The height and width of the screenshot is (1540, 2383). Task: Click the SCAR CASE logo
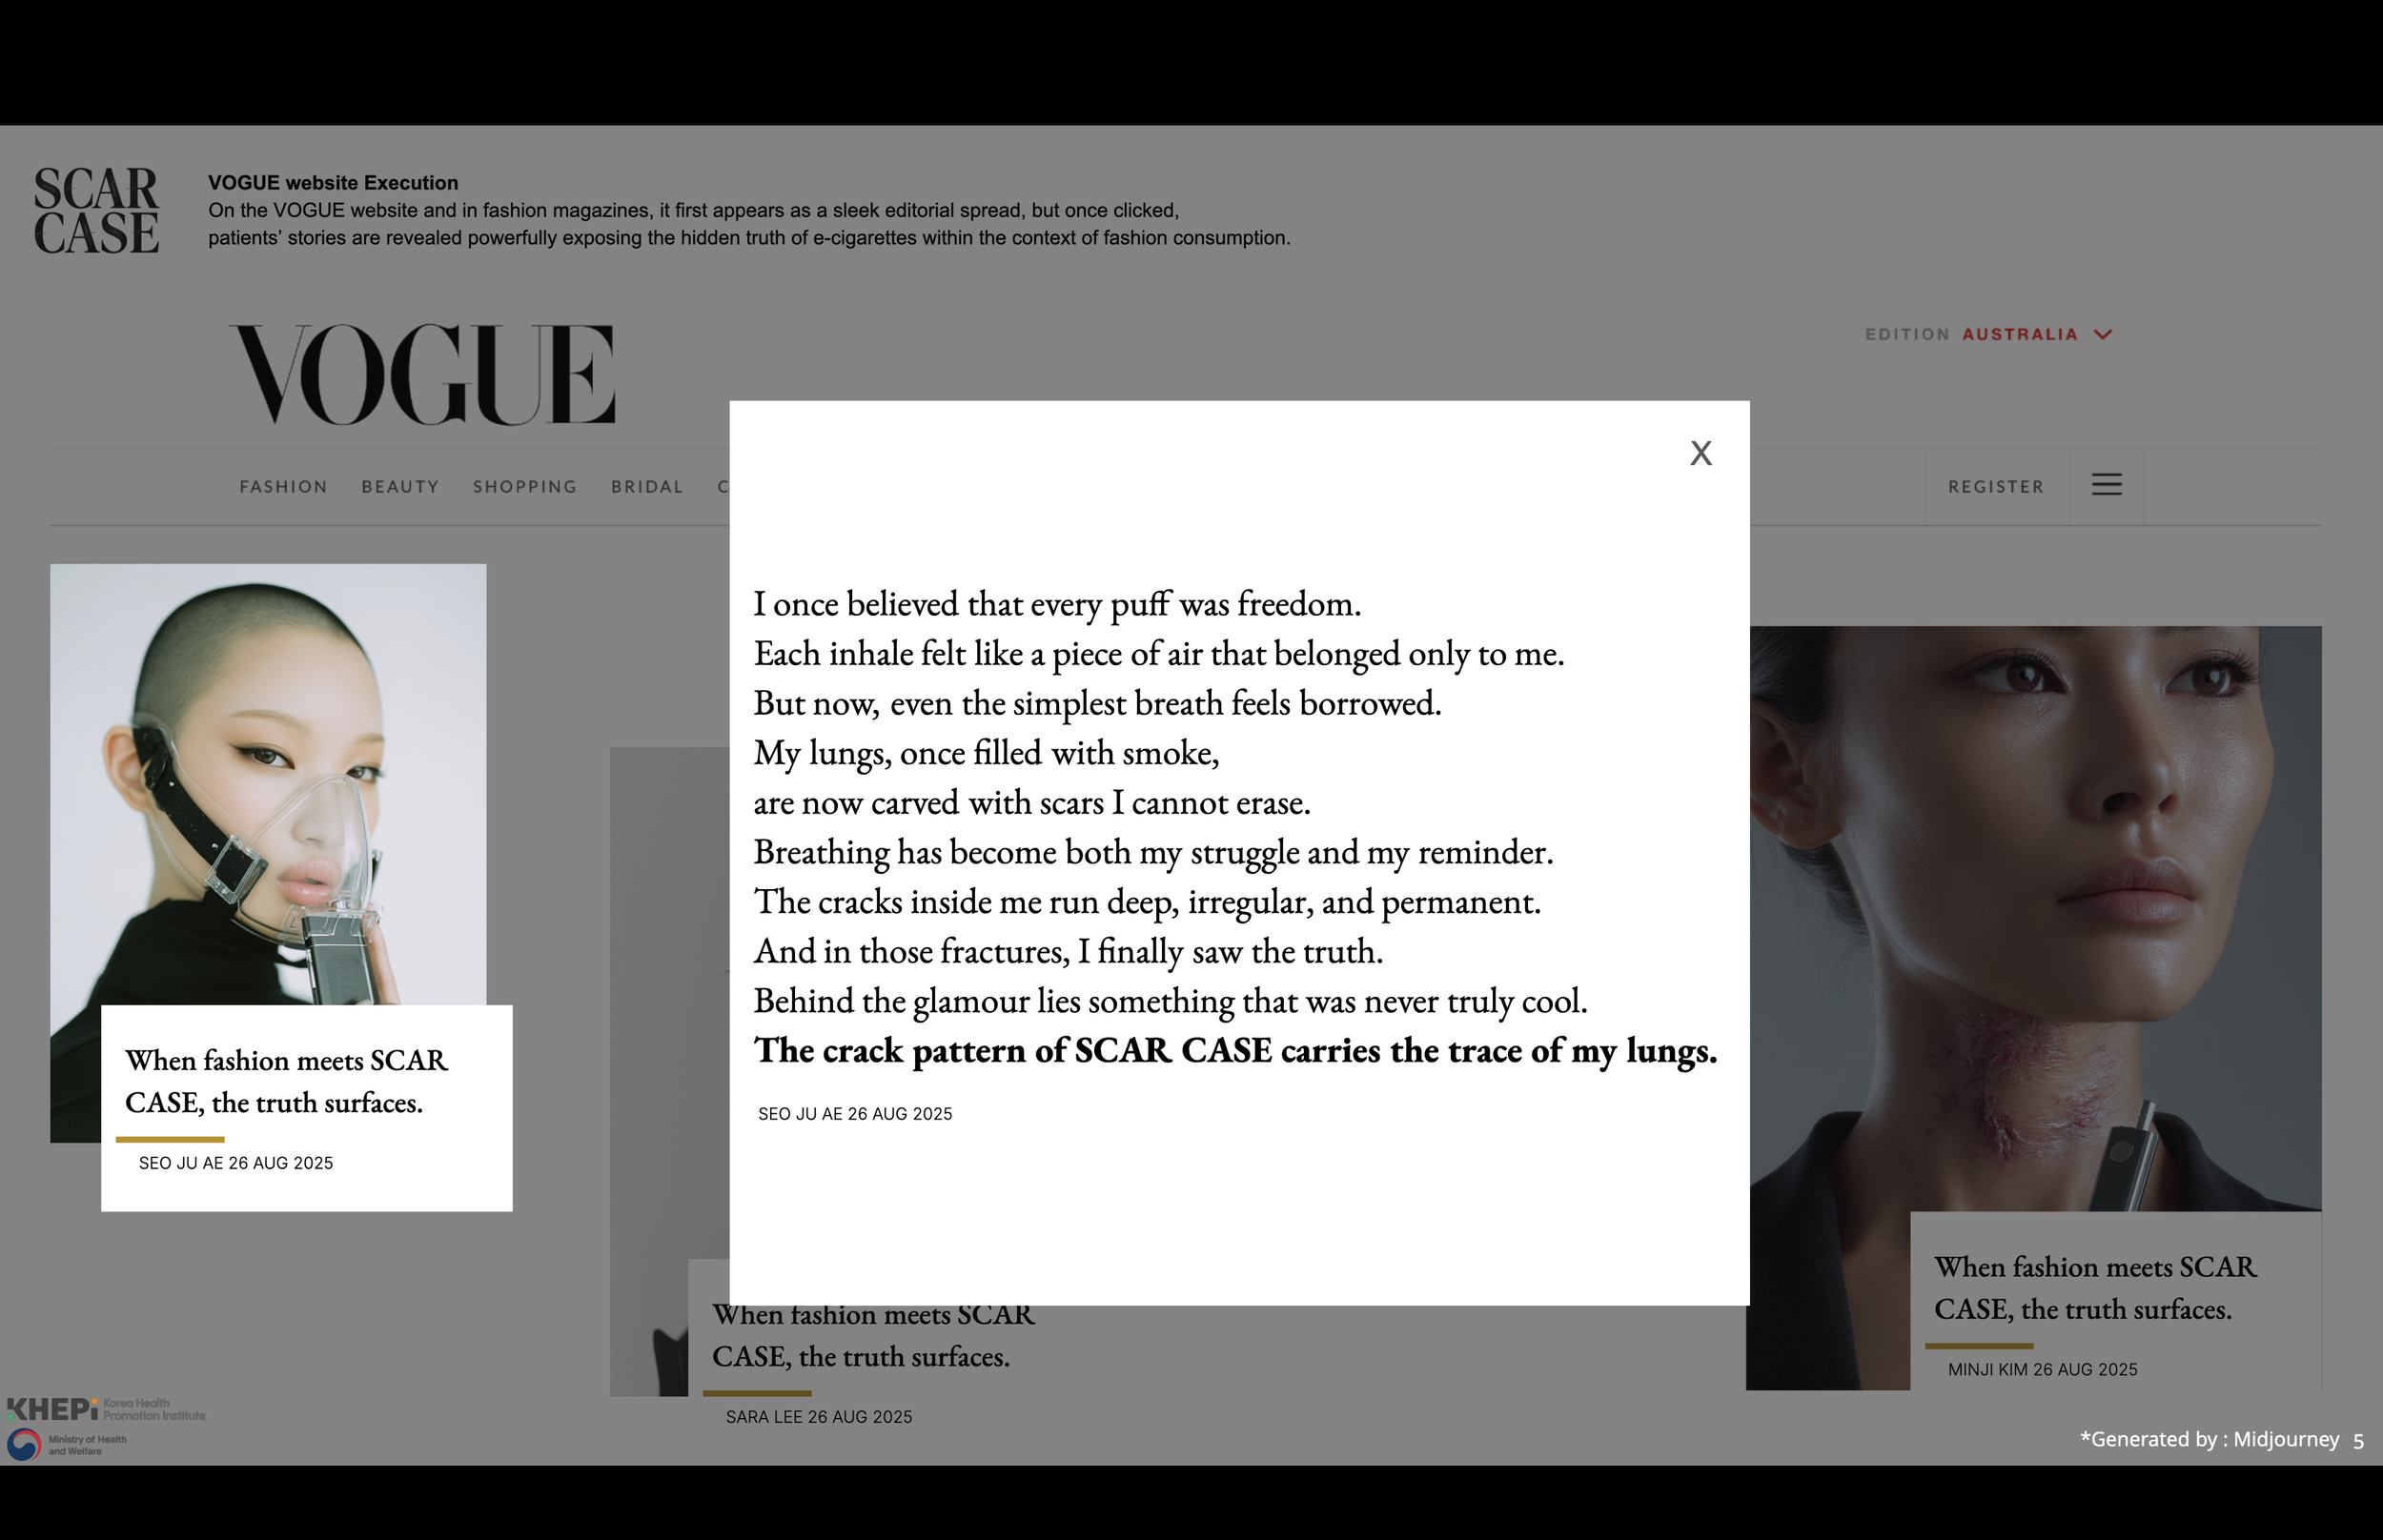[96, 210]
